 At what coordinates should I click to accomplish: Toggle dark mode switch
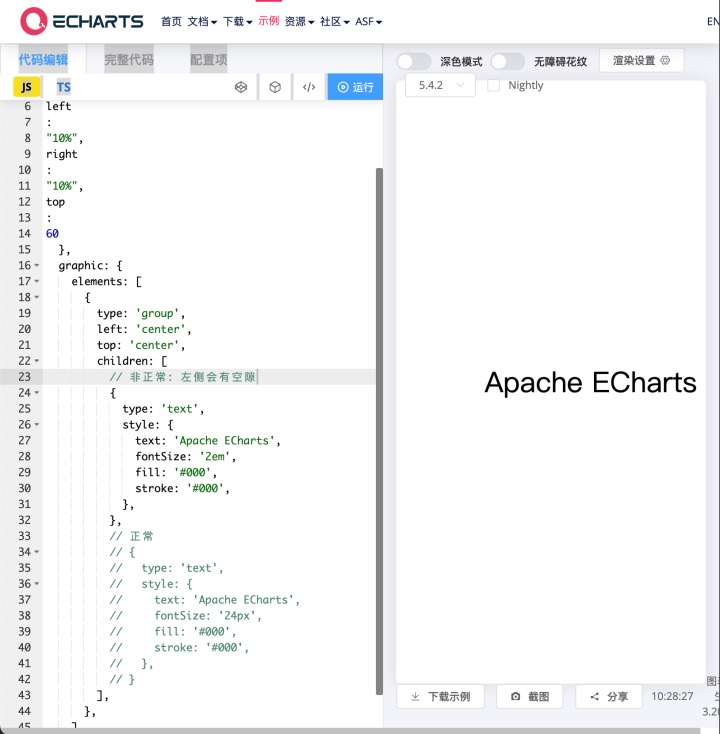tap(414, 61)
